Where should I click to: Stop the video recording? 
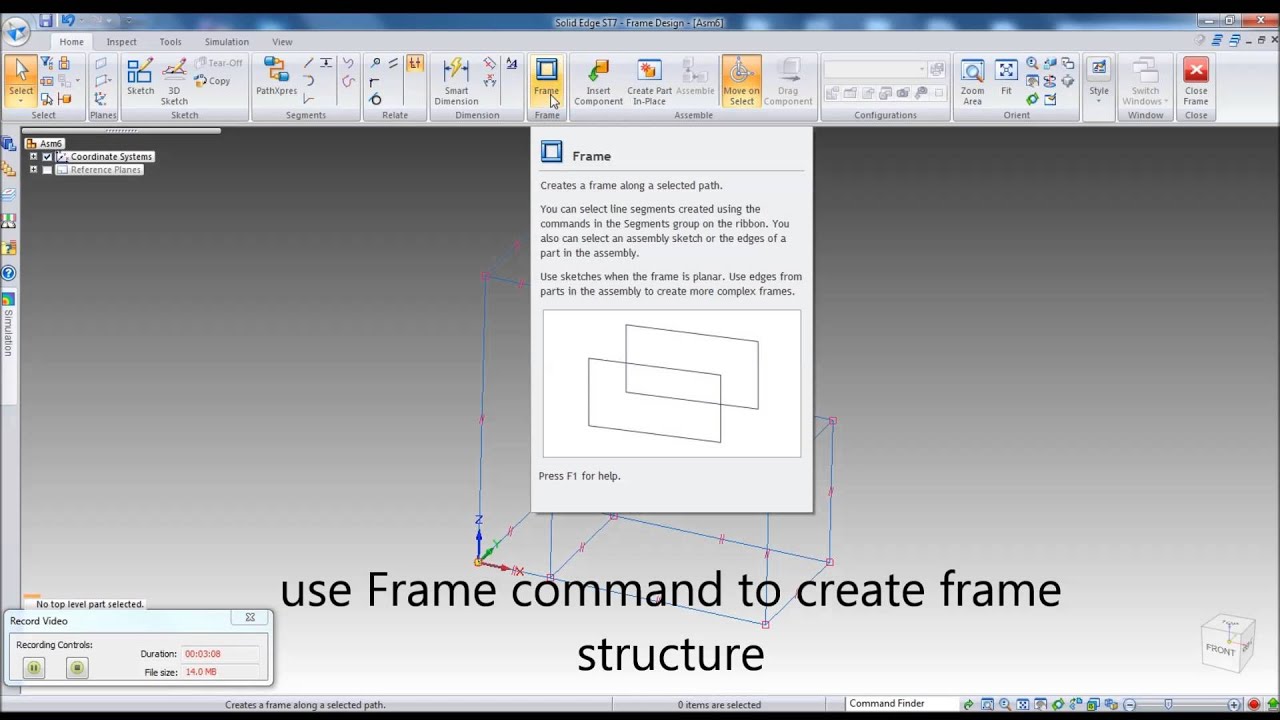(x=77, y=668)
